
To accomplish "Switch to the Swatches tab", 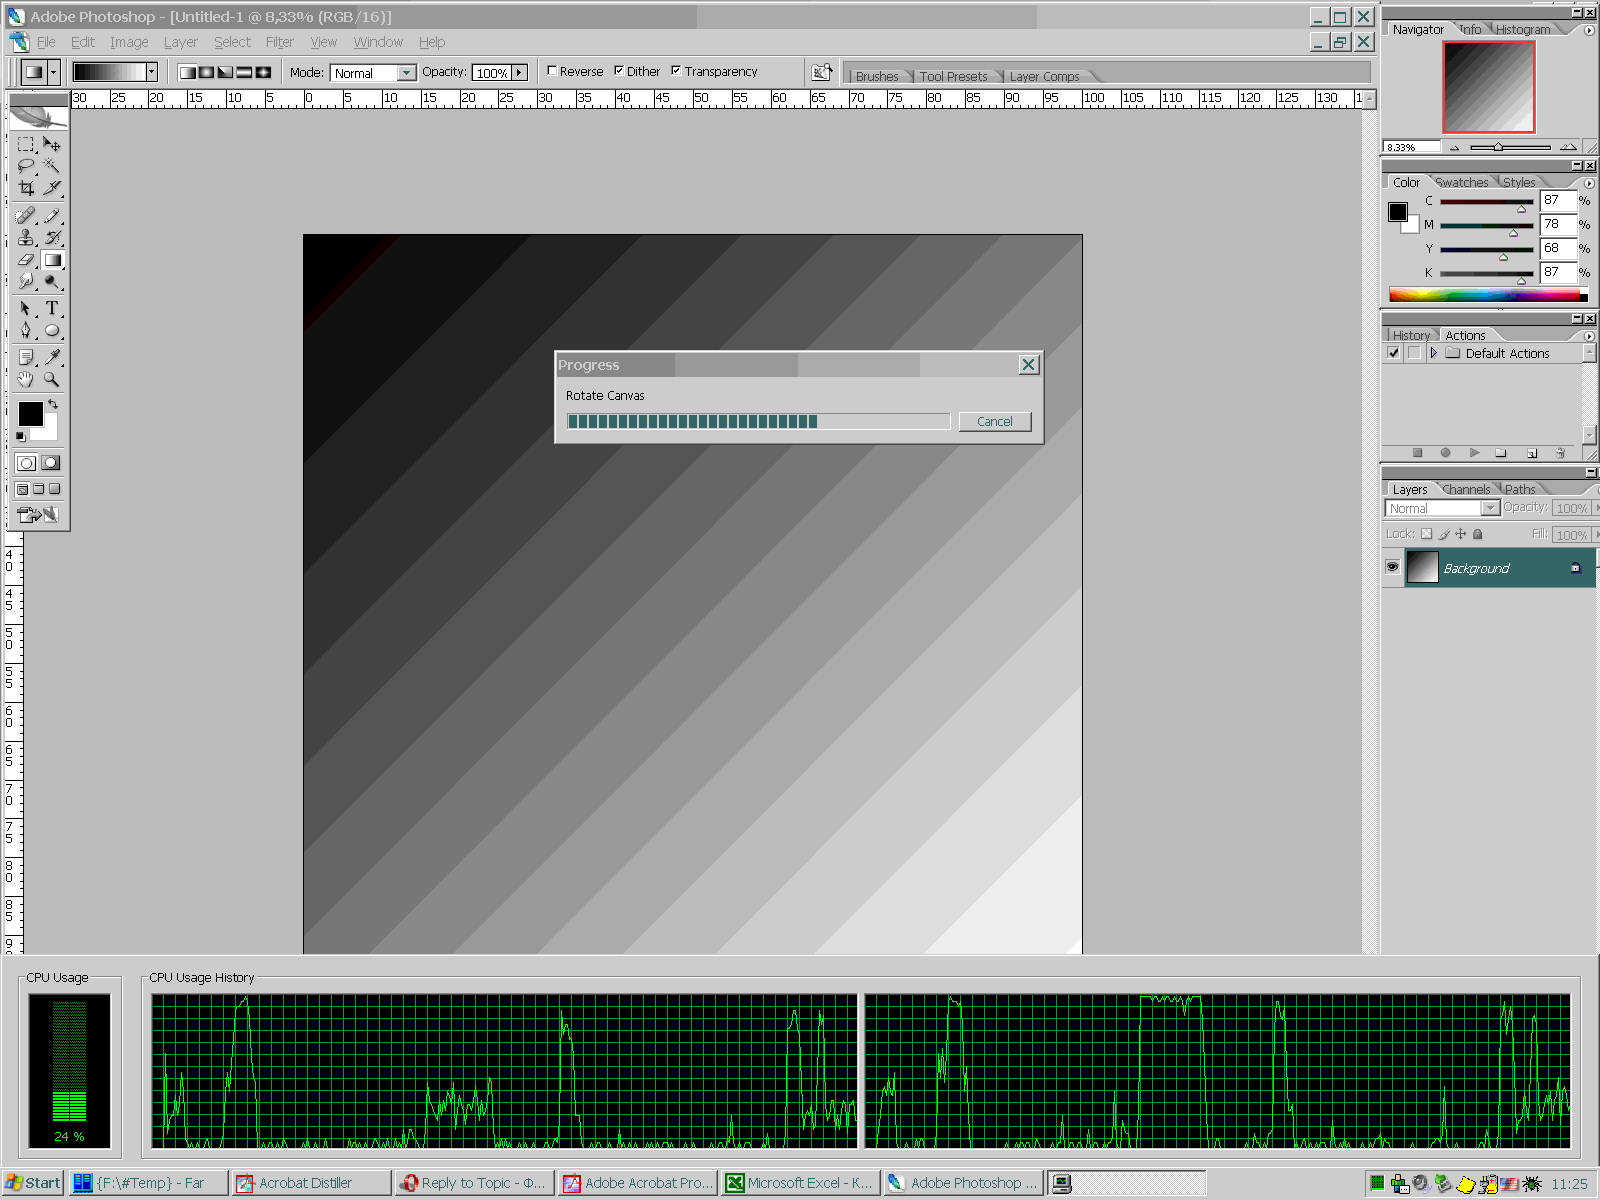I will (x=1462, y=182).
